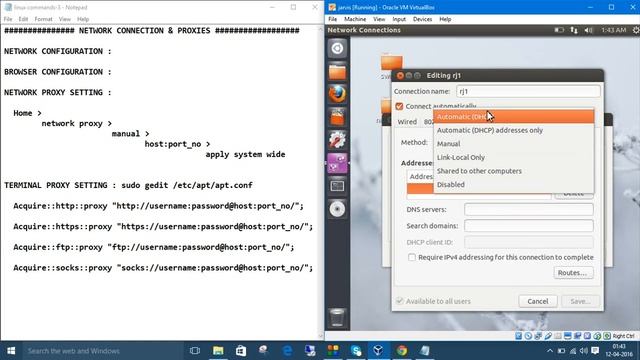Open the workspace switcher launcher icon
640x360 pixels.
coord(337,186)
